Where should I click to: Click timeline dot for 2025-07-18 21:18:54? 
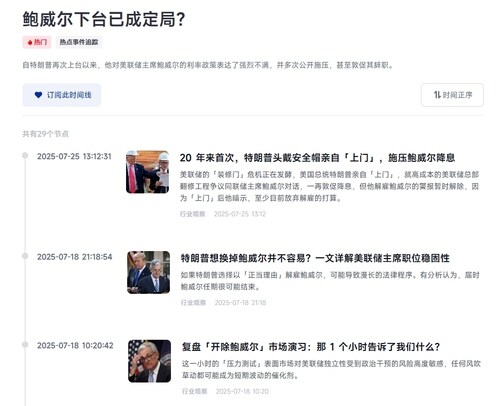click(25, 256)
